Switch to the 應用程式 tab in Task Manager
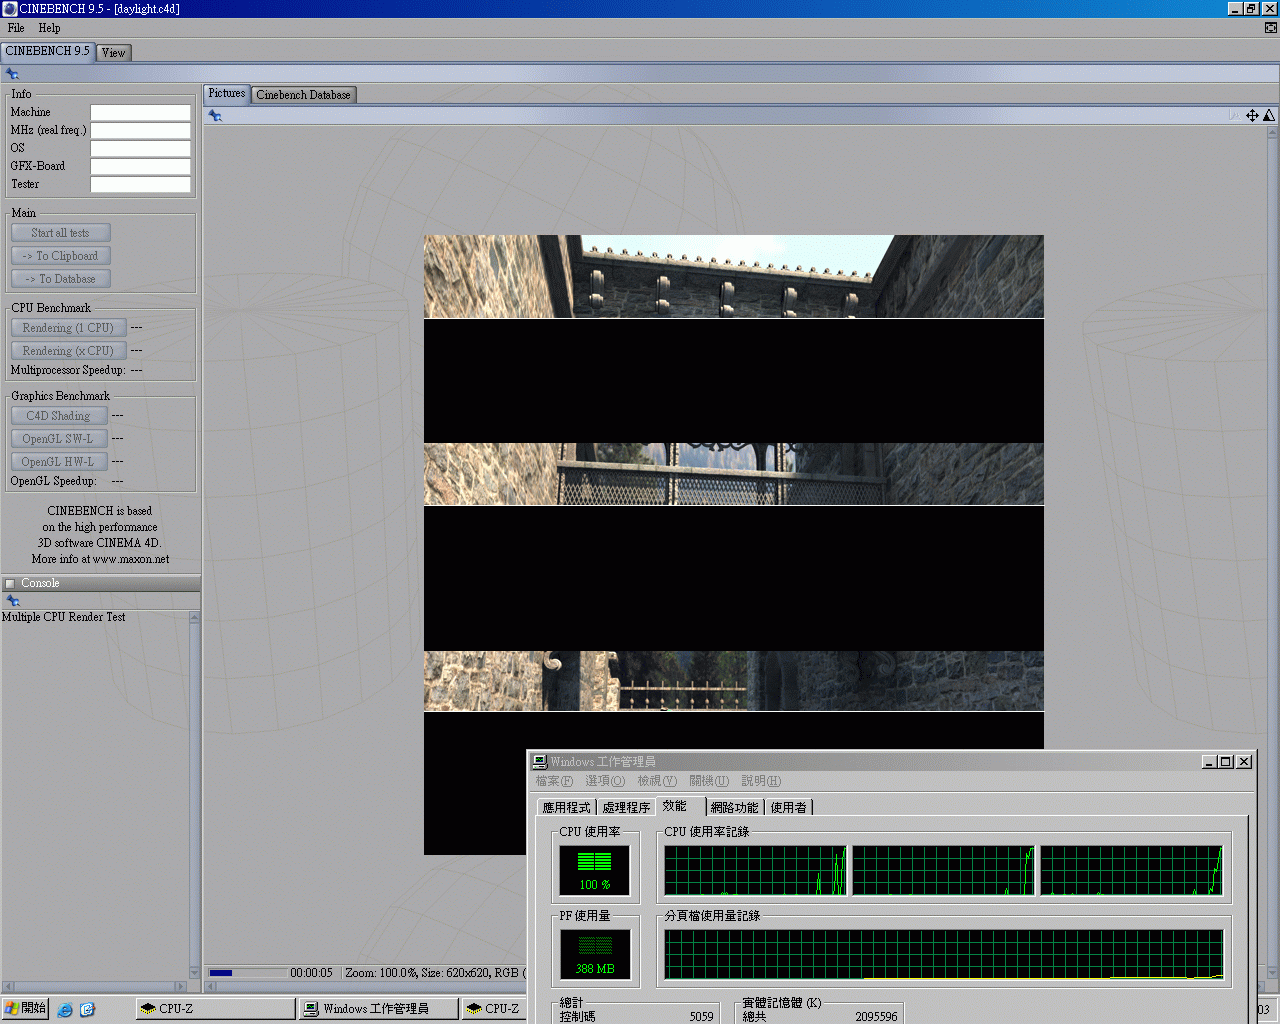The width and height of the screenshot is (1280, 1024). pos(566,808)
